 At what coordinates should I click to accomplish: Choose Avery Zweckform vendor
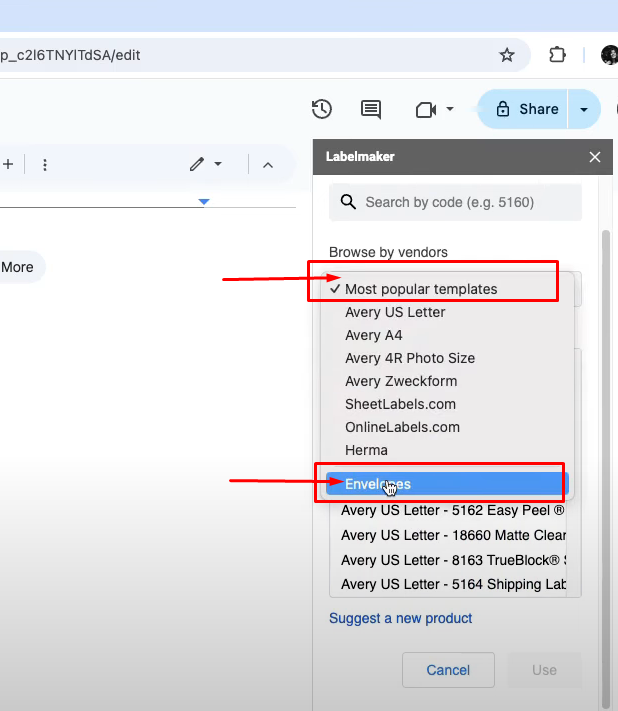pos(447,381)
